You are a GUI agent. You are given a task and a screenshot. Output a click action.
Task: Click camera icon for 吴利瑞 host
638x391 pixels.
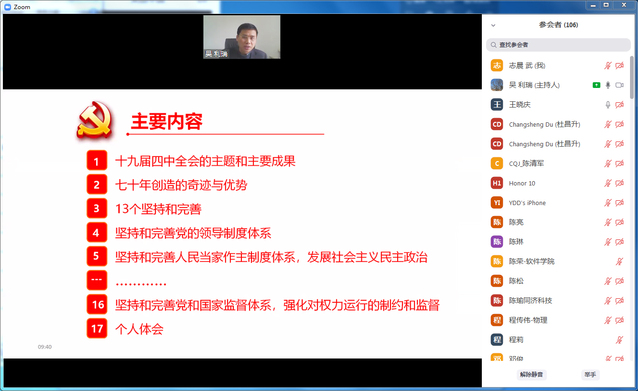point(620,85)
